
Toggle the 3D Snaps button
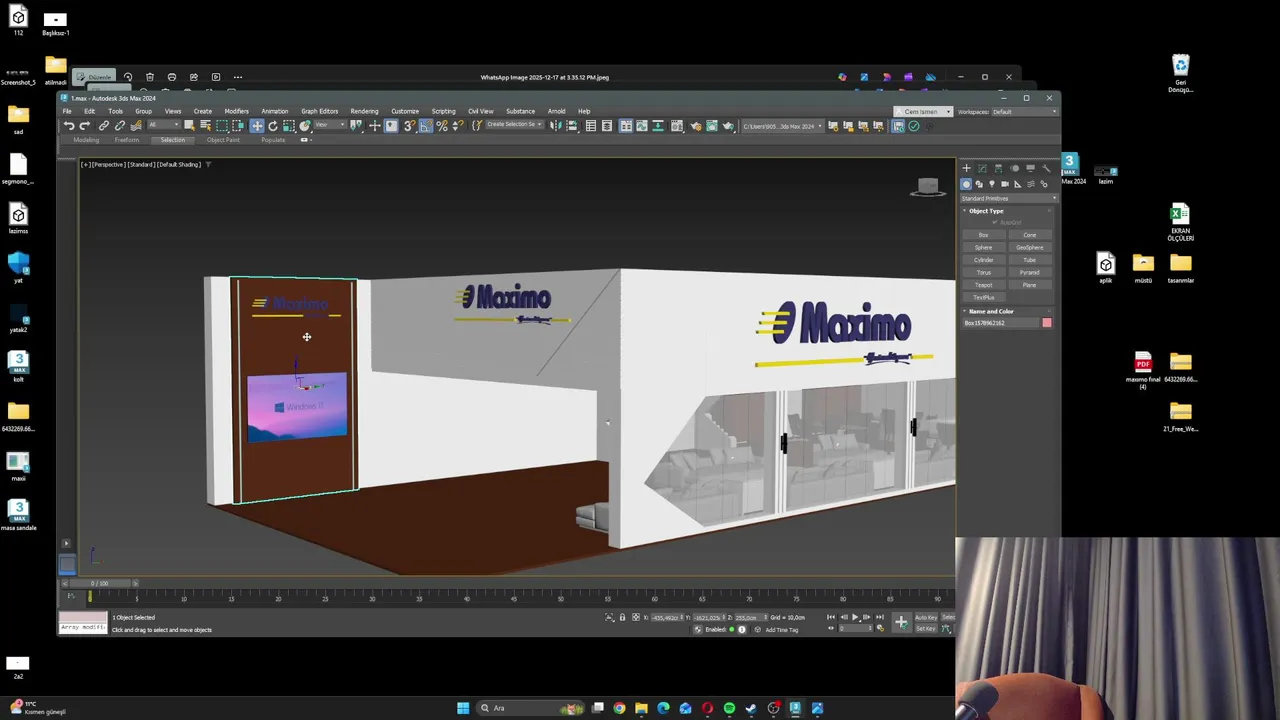[409, 125]
